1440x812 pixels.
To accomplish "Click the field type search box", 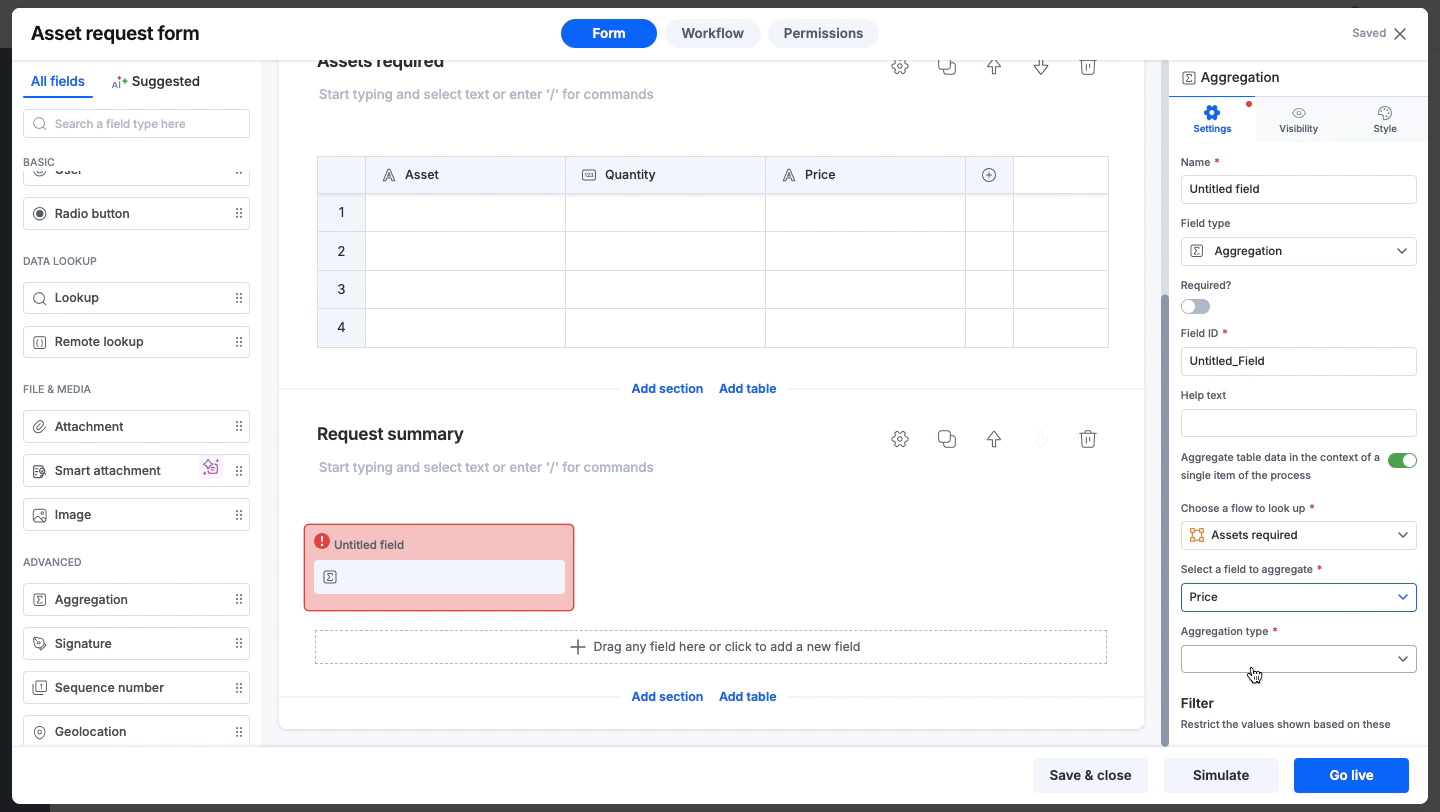I will pos(136,124).
